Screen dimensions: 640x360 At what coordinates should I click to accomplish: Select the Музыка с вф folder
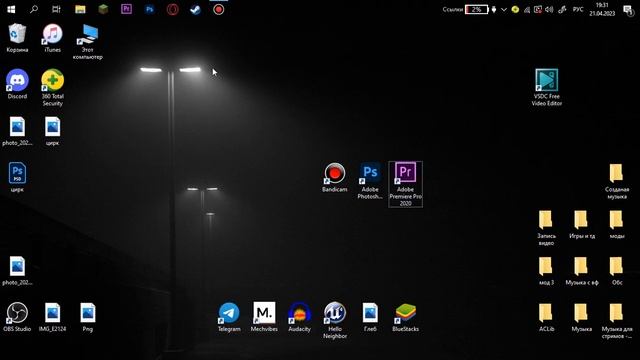(582, 271)
